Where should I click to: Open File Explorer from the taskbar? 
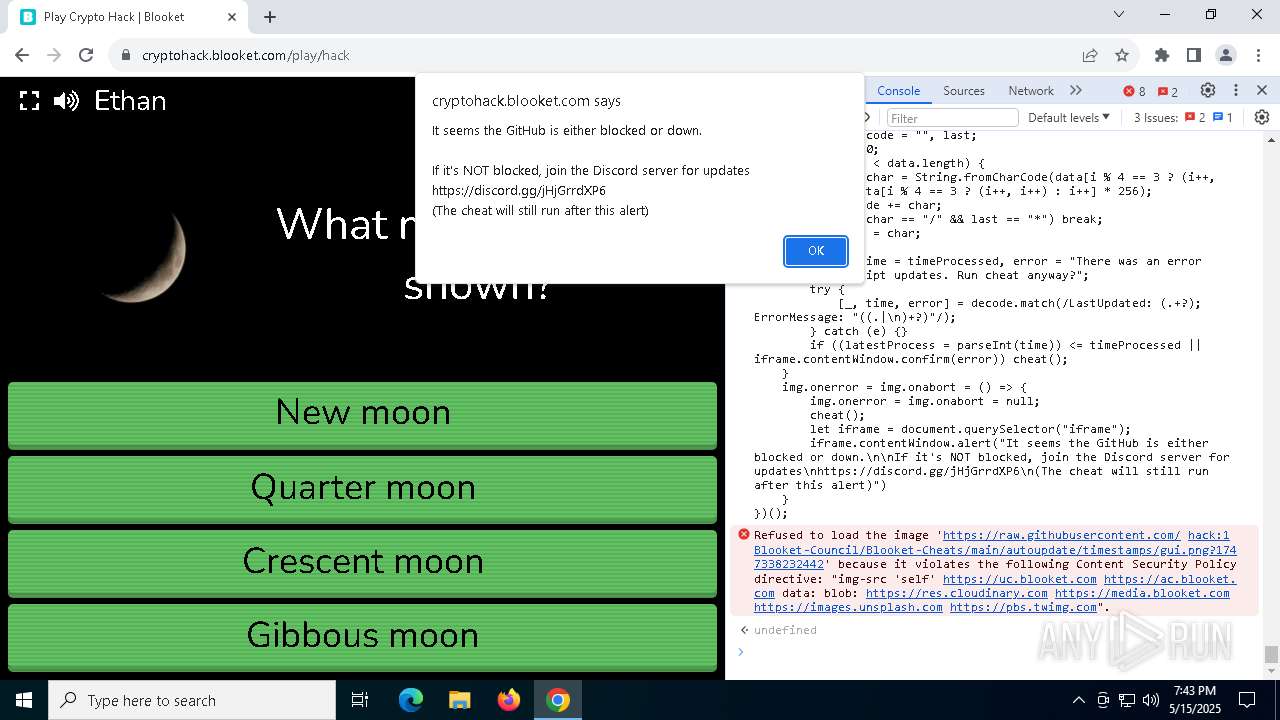pyautogui.click(x=459, y=700)
